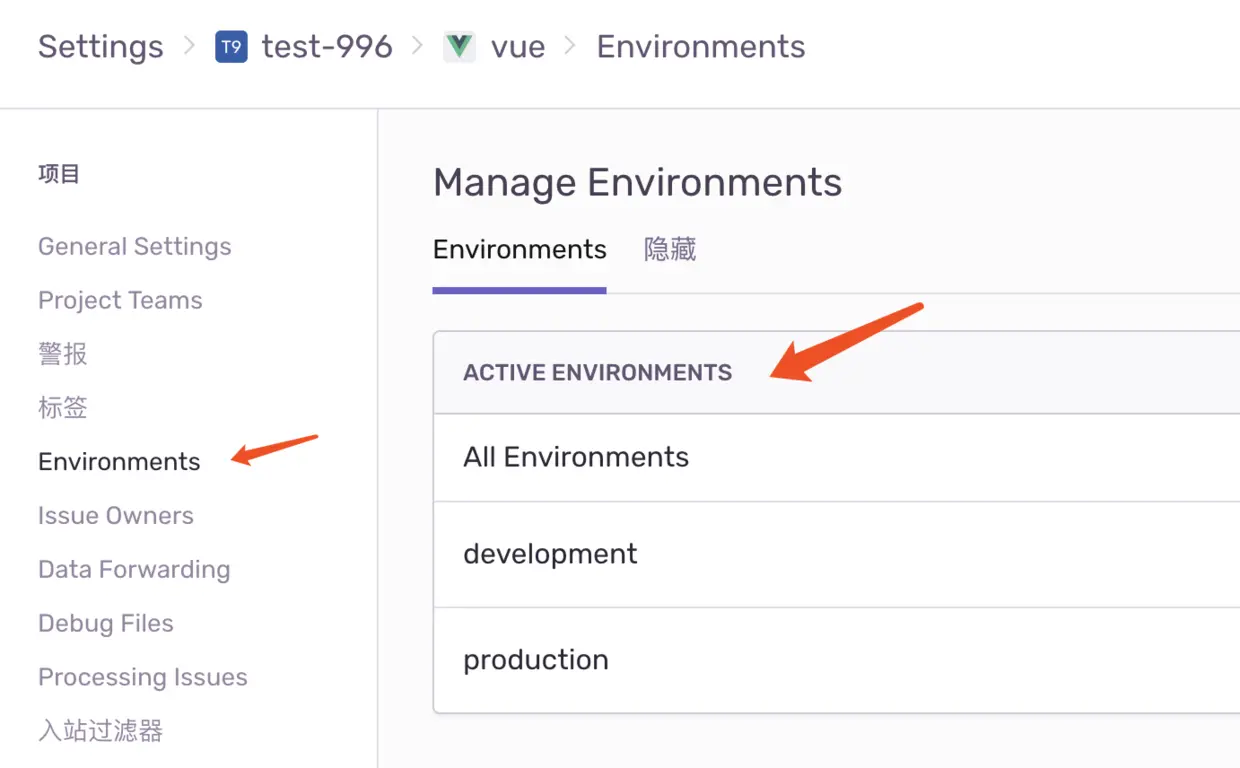Select Environments in the sidebar
Image resolution: width=1240 pixels, height=768 pixels.
119,462
